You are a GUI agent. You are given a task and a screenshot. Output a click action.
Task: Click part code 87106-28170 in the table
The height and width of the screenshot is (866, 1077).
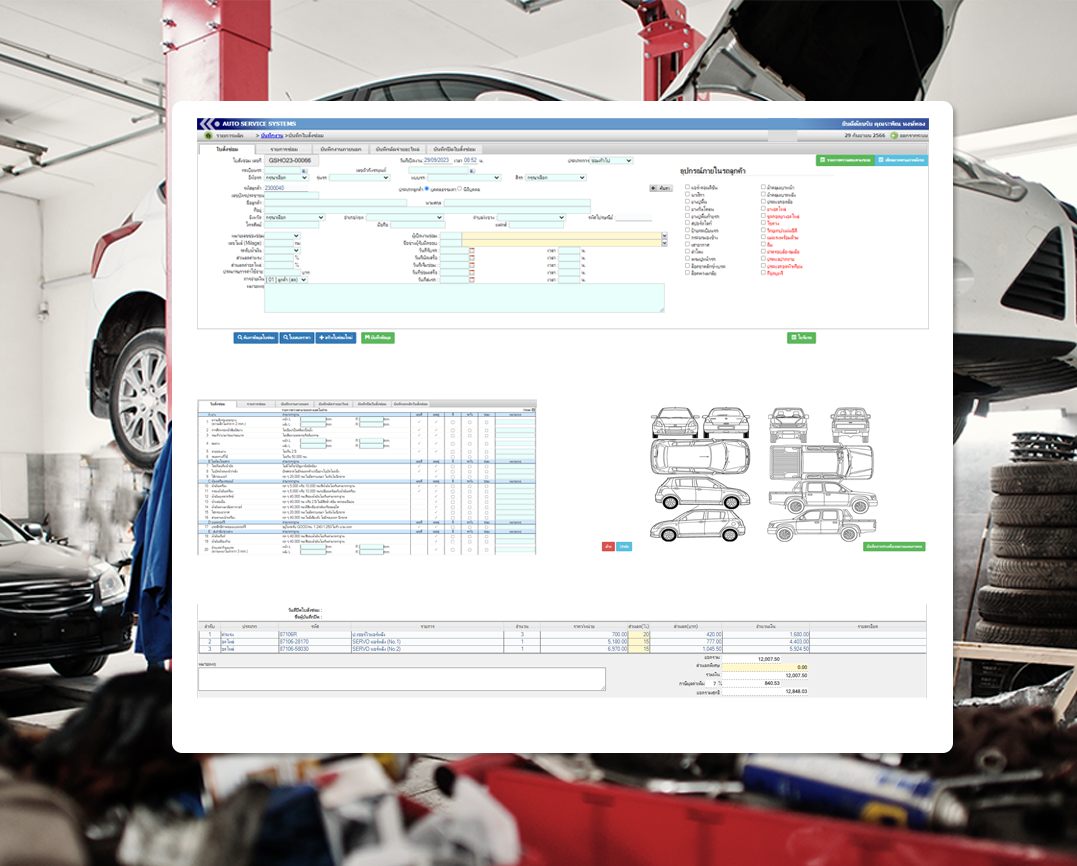click(x=294, y=641)
